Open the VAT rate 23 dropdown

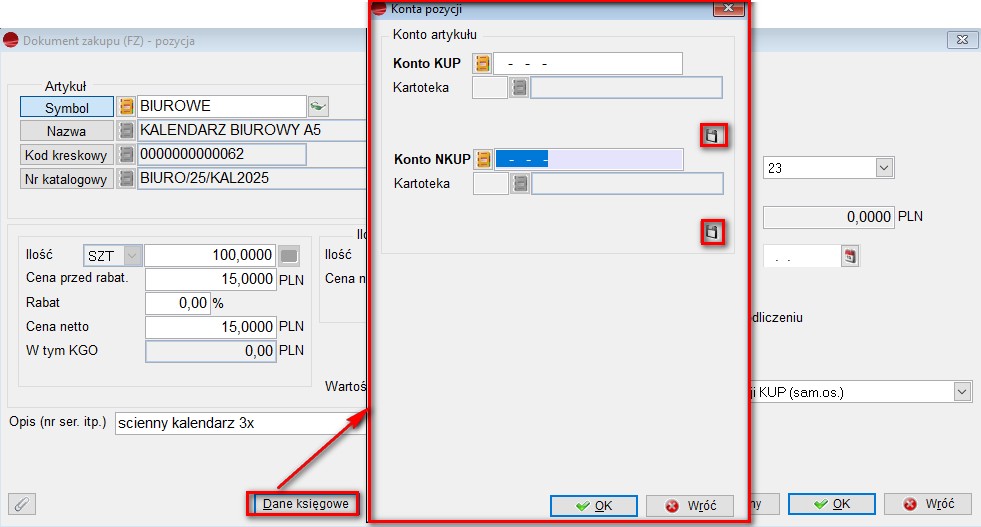coord(883,169)
